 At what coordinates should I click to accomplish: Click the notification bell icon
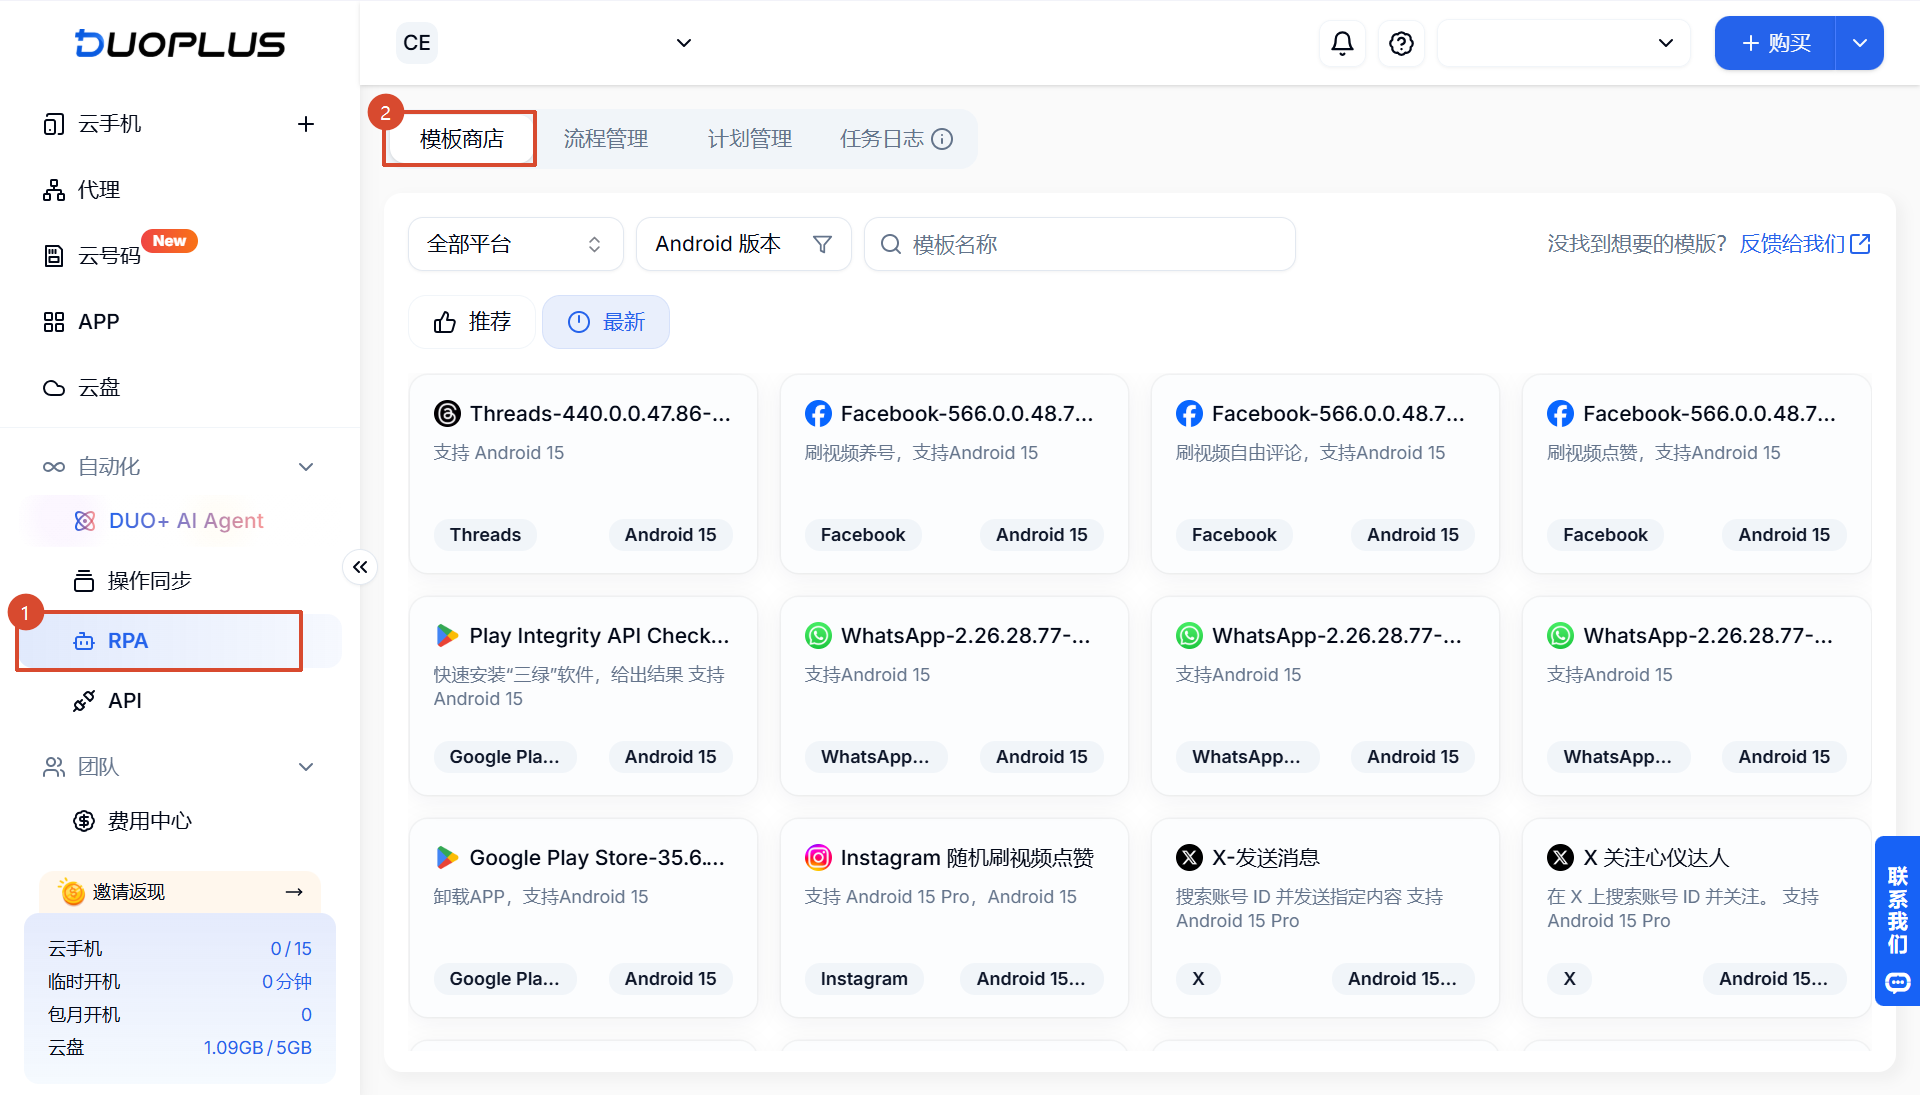(x=1342, y=43)
